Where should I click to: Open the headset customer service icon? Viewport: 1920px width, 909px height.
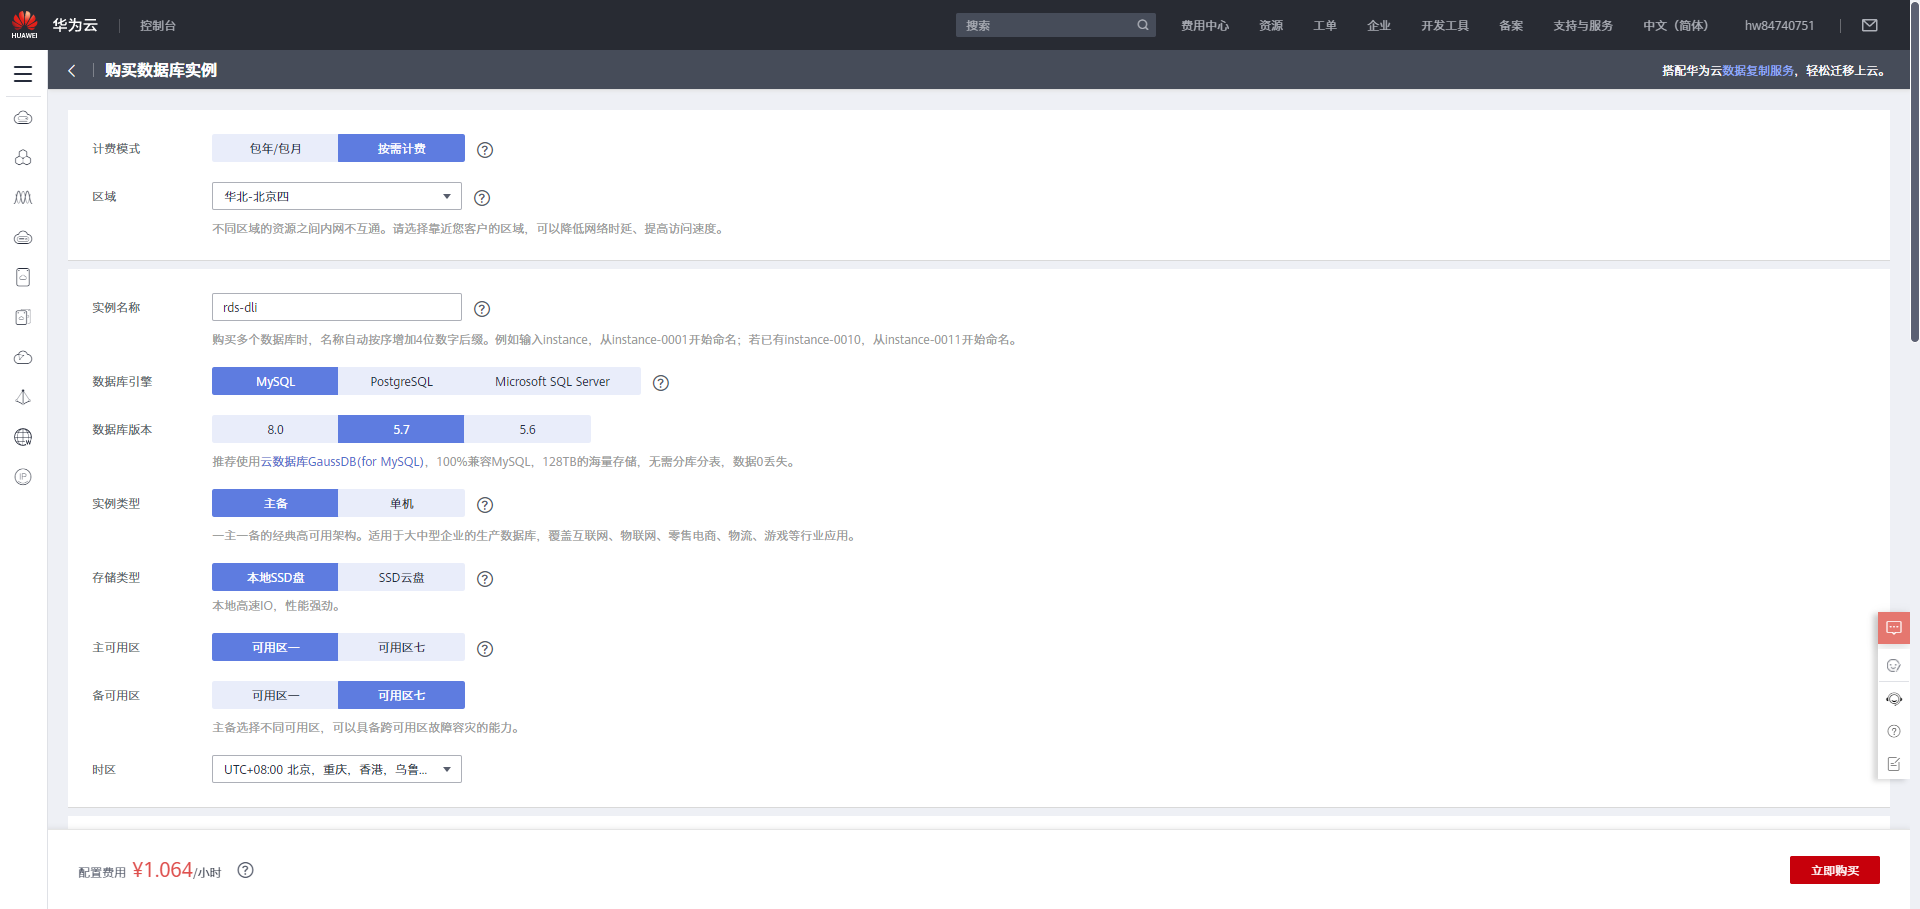coord(1894,699)
